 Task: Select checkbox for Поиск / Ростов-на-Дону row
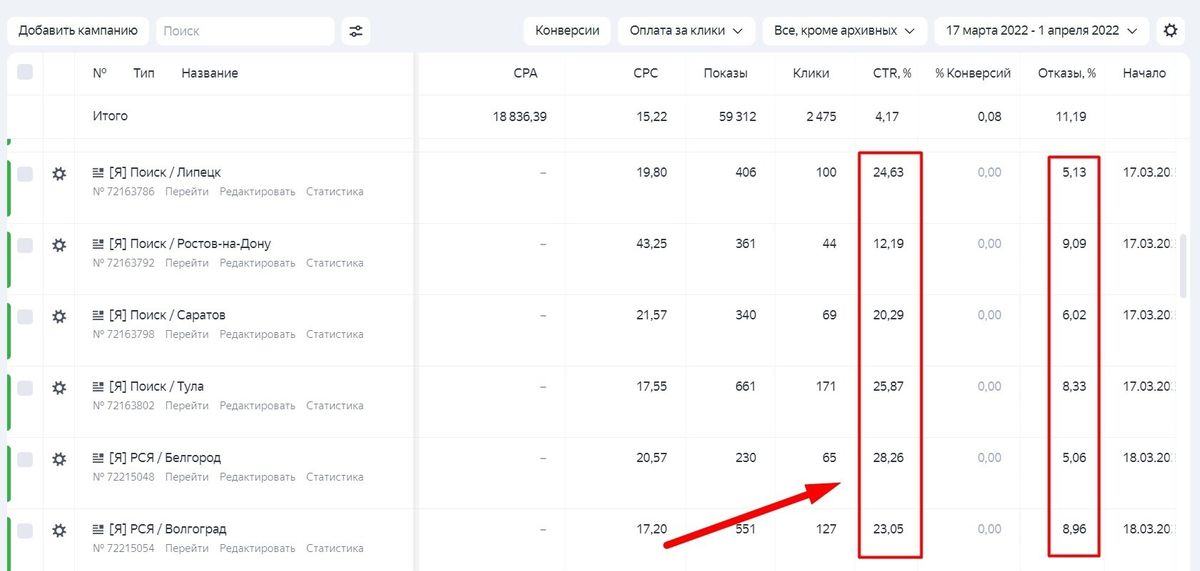point(25,245)
